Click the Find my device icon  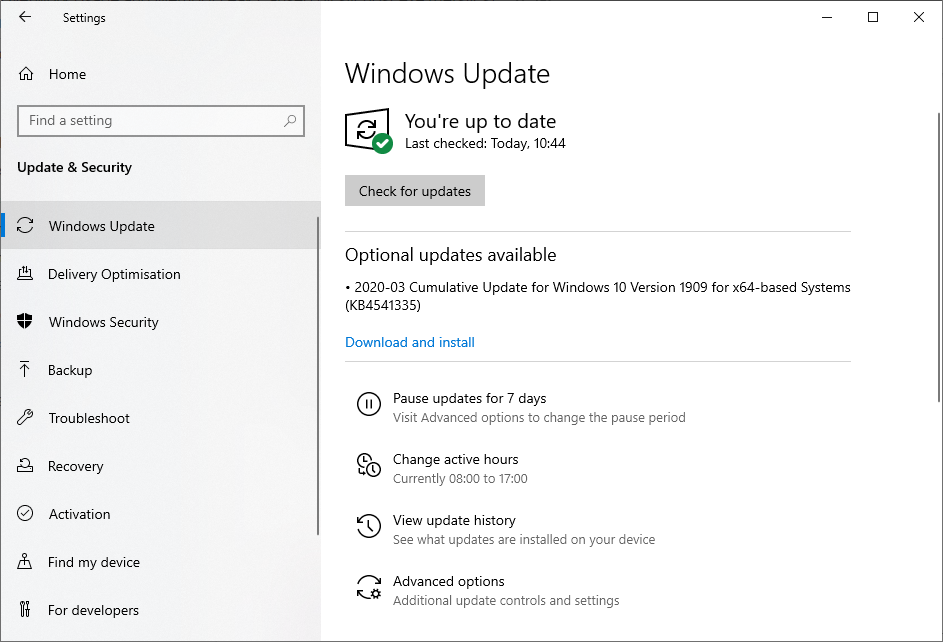point(25,561)
